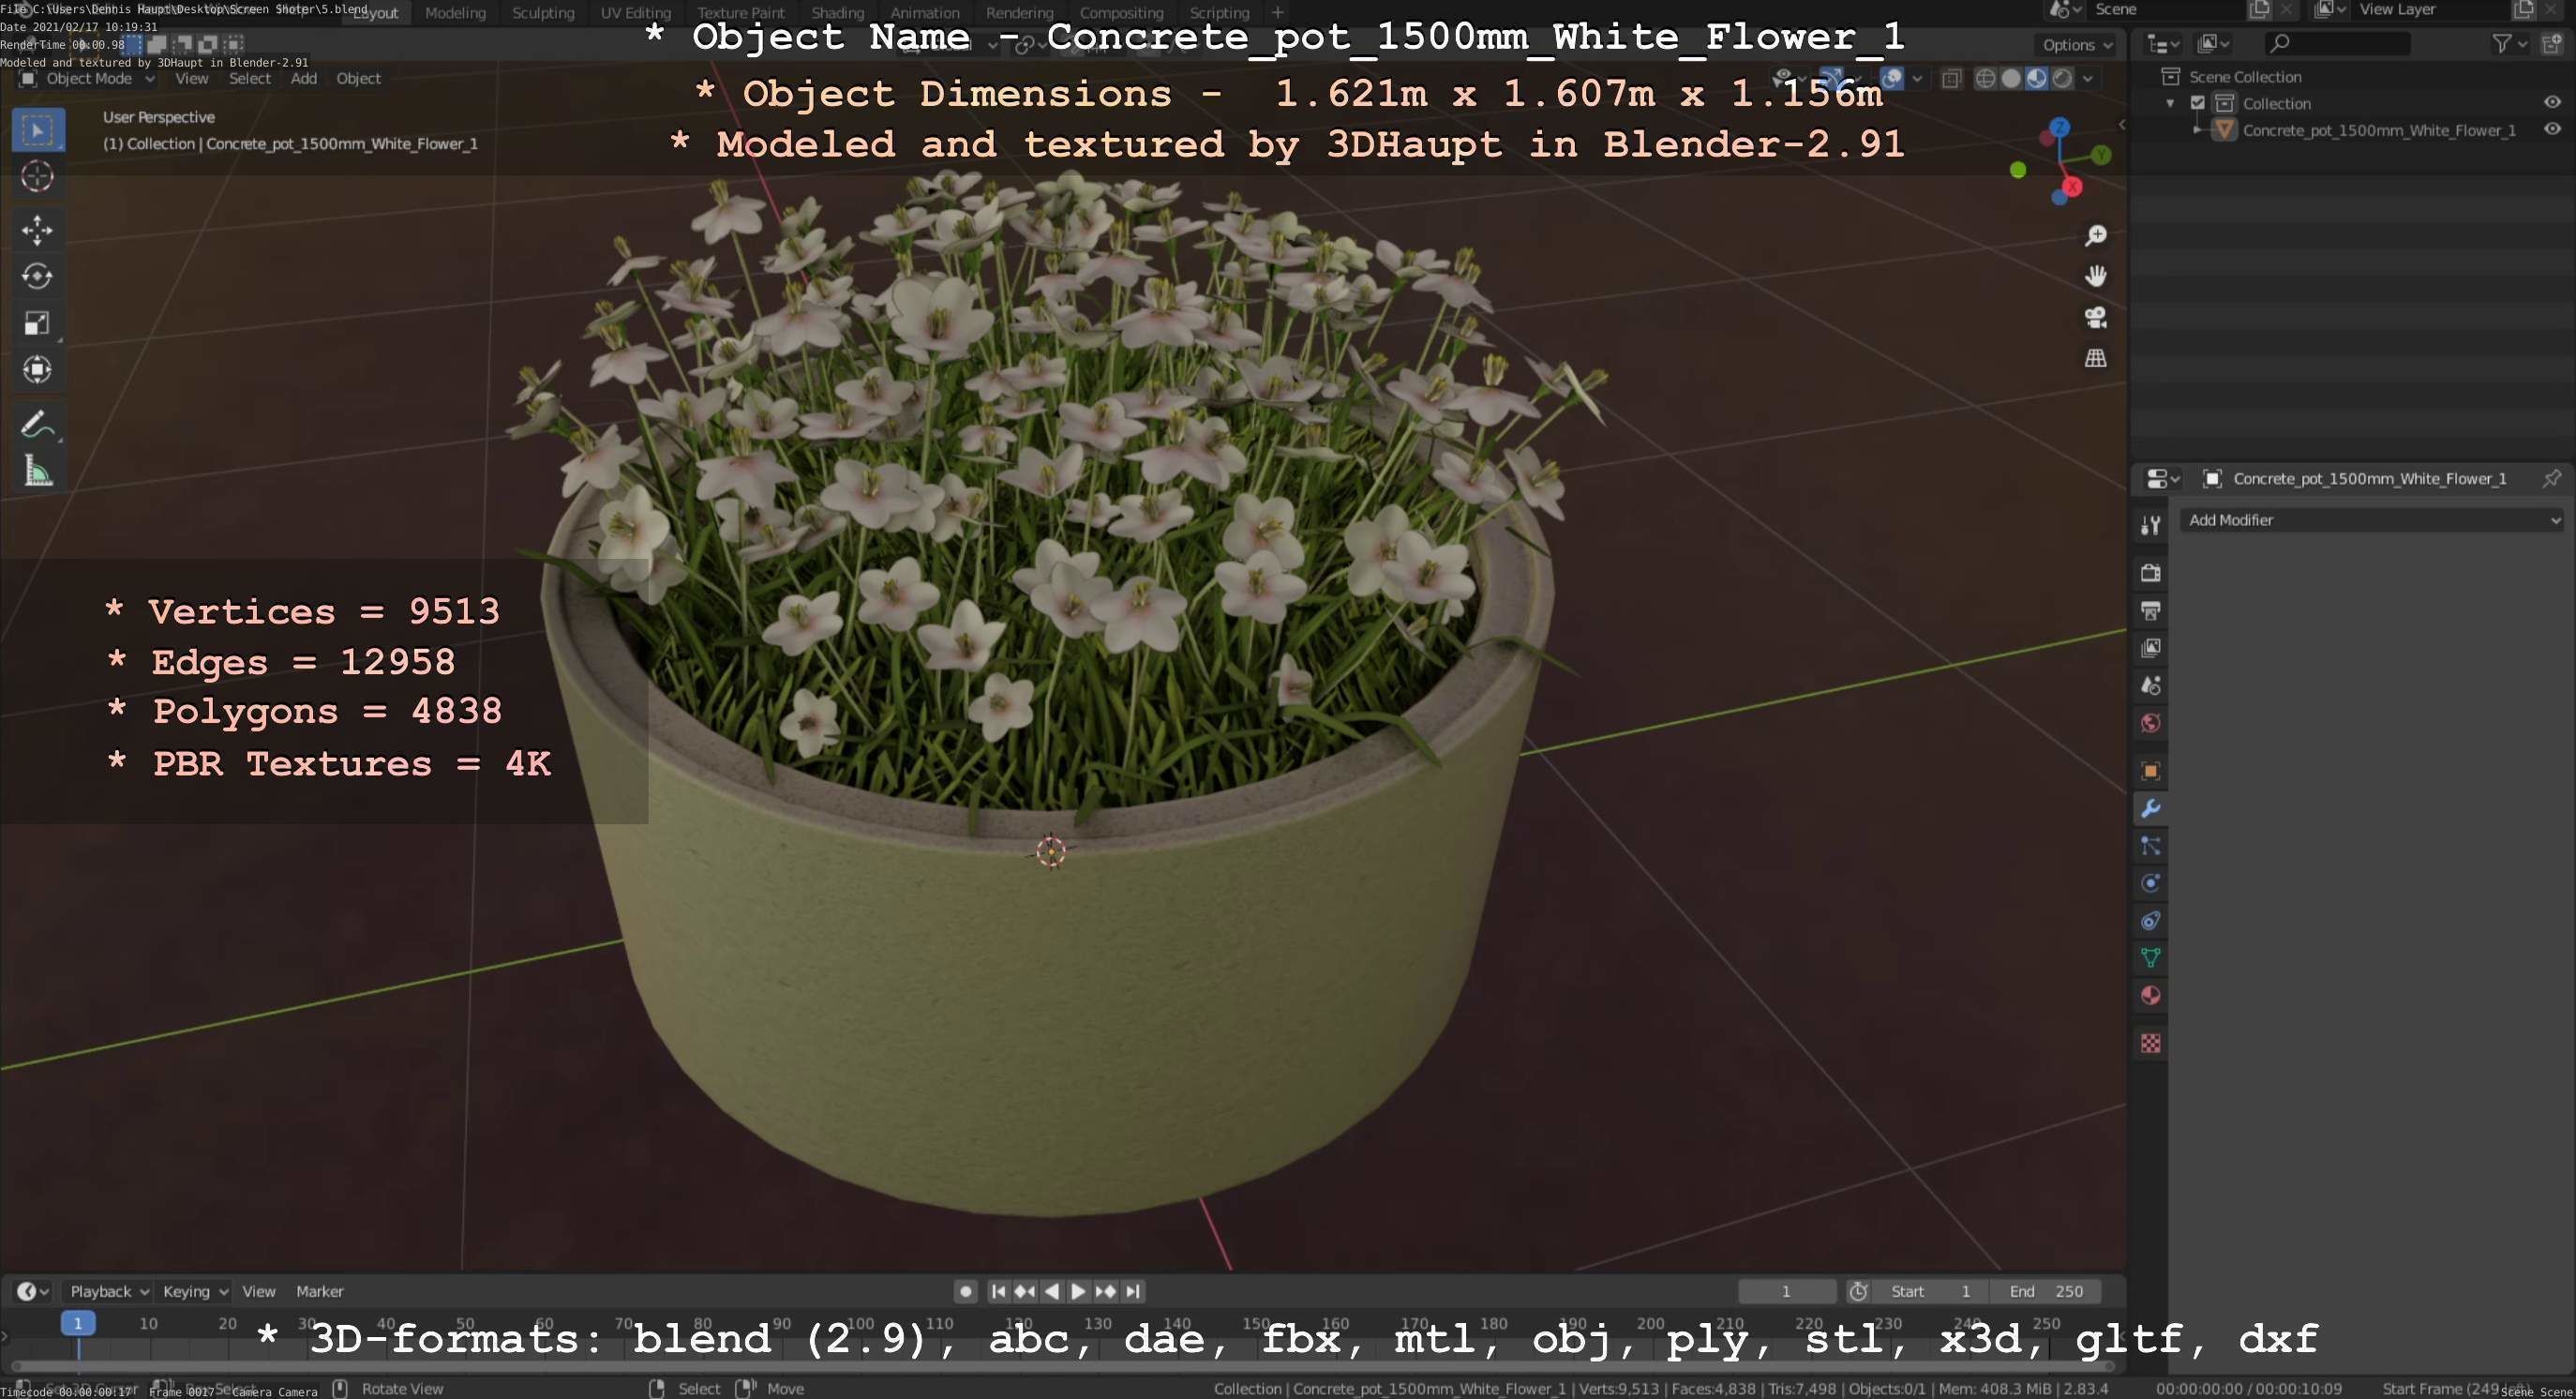
Task: Open Output properties tab
Action: pos(2150,610)
